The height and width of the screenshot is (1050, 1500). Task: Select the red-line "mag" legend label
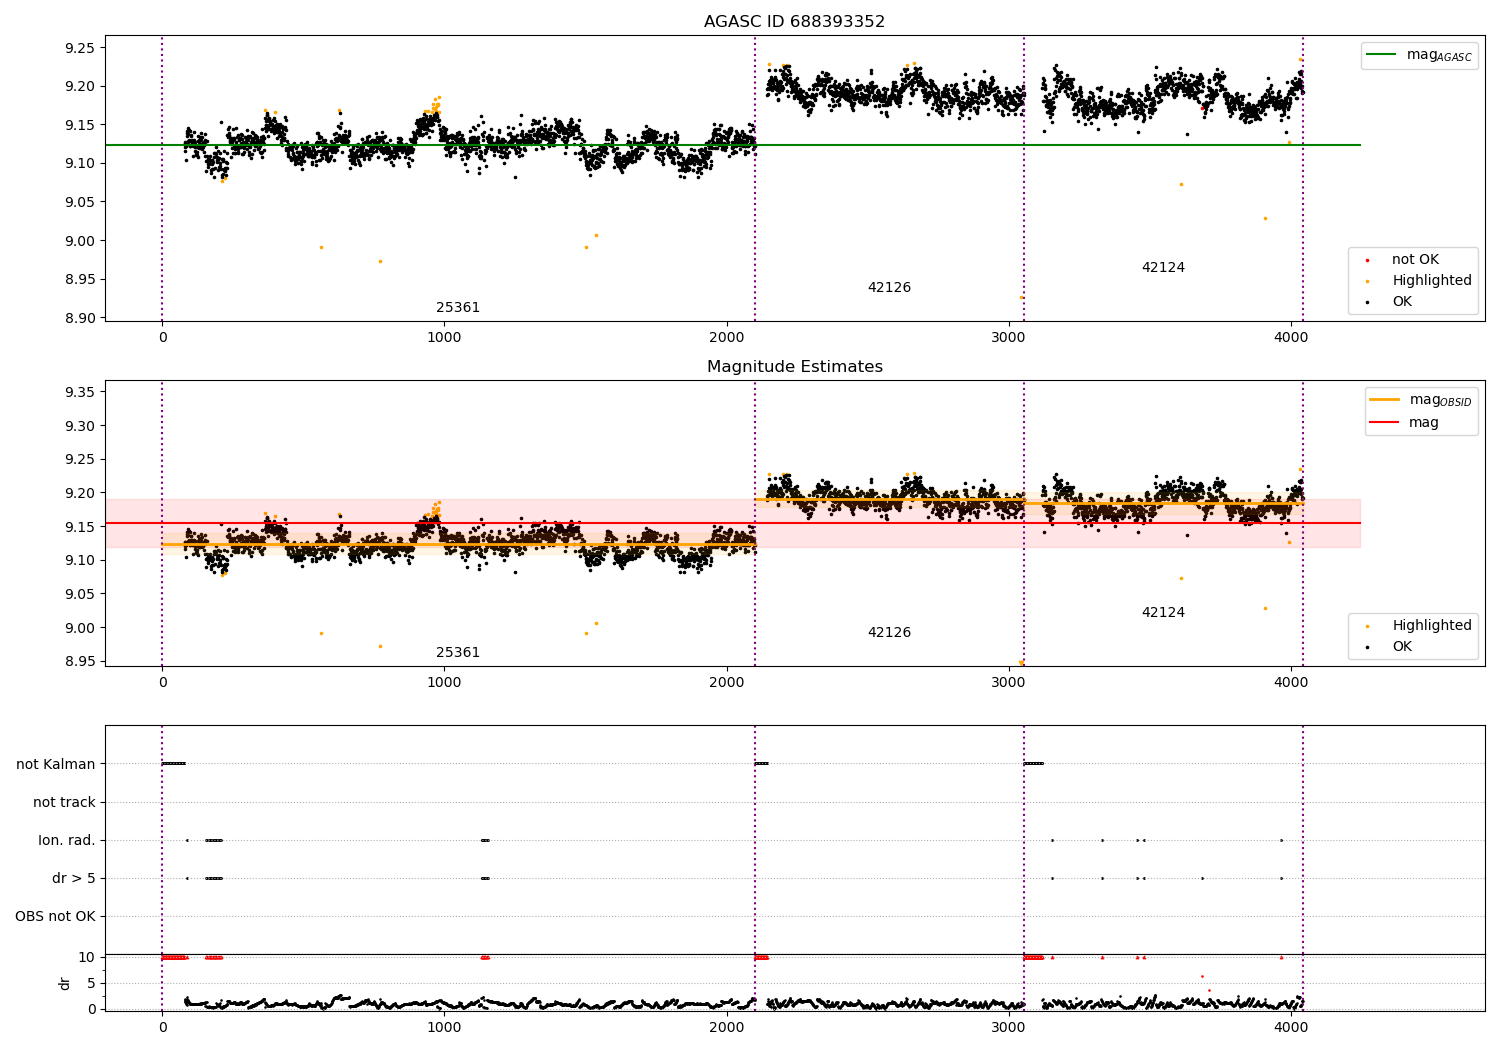coord(1424,423)
